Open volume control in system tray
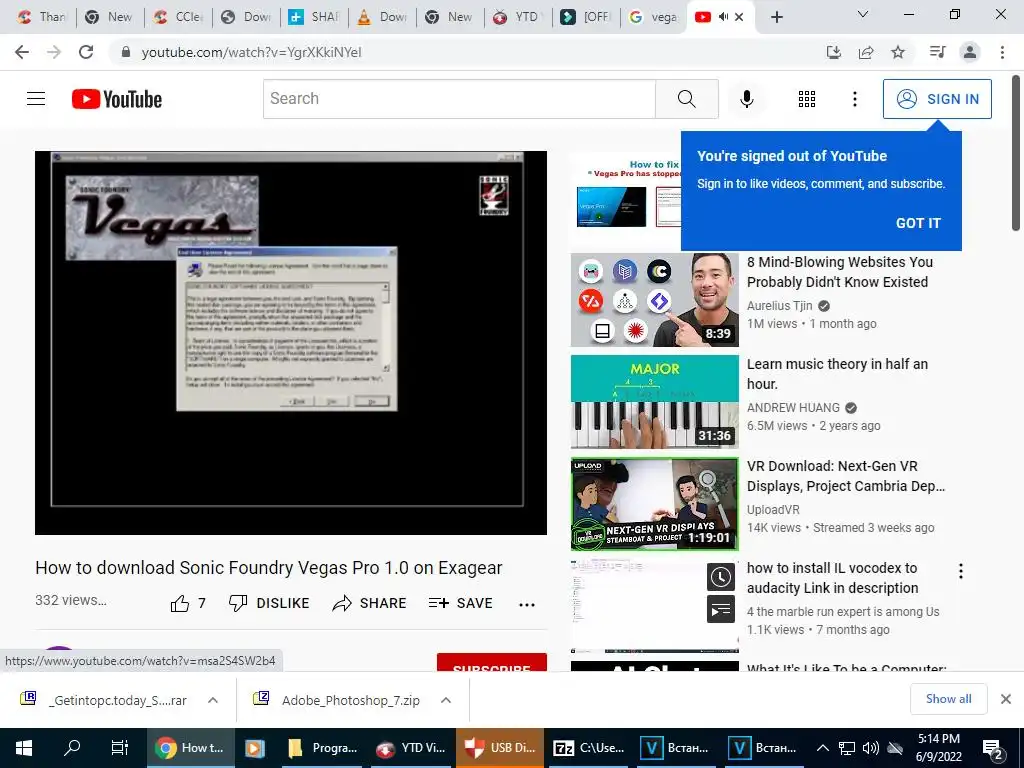The width and height of the screenshot is (1024, 768). click(x=870, y=748)
